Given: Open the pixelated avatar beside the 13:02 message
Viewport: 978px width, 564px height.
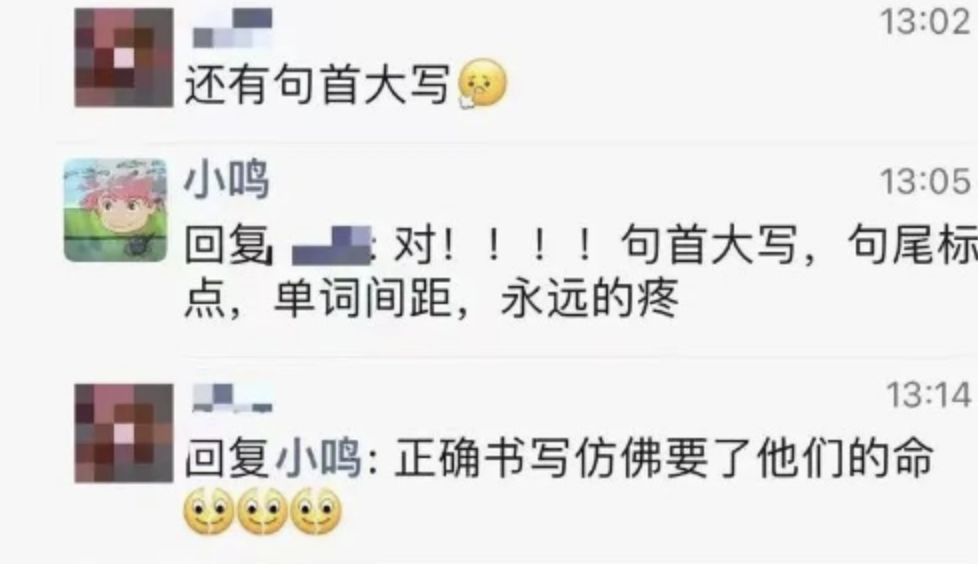Looking at the screenshot, I should (123, 57).
